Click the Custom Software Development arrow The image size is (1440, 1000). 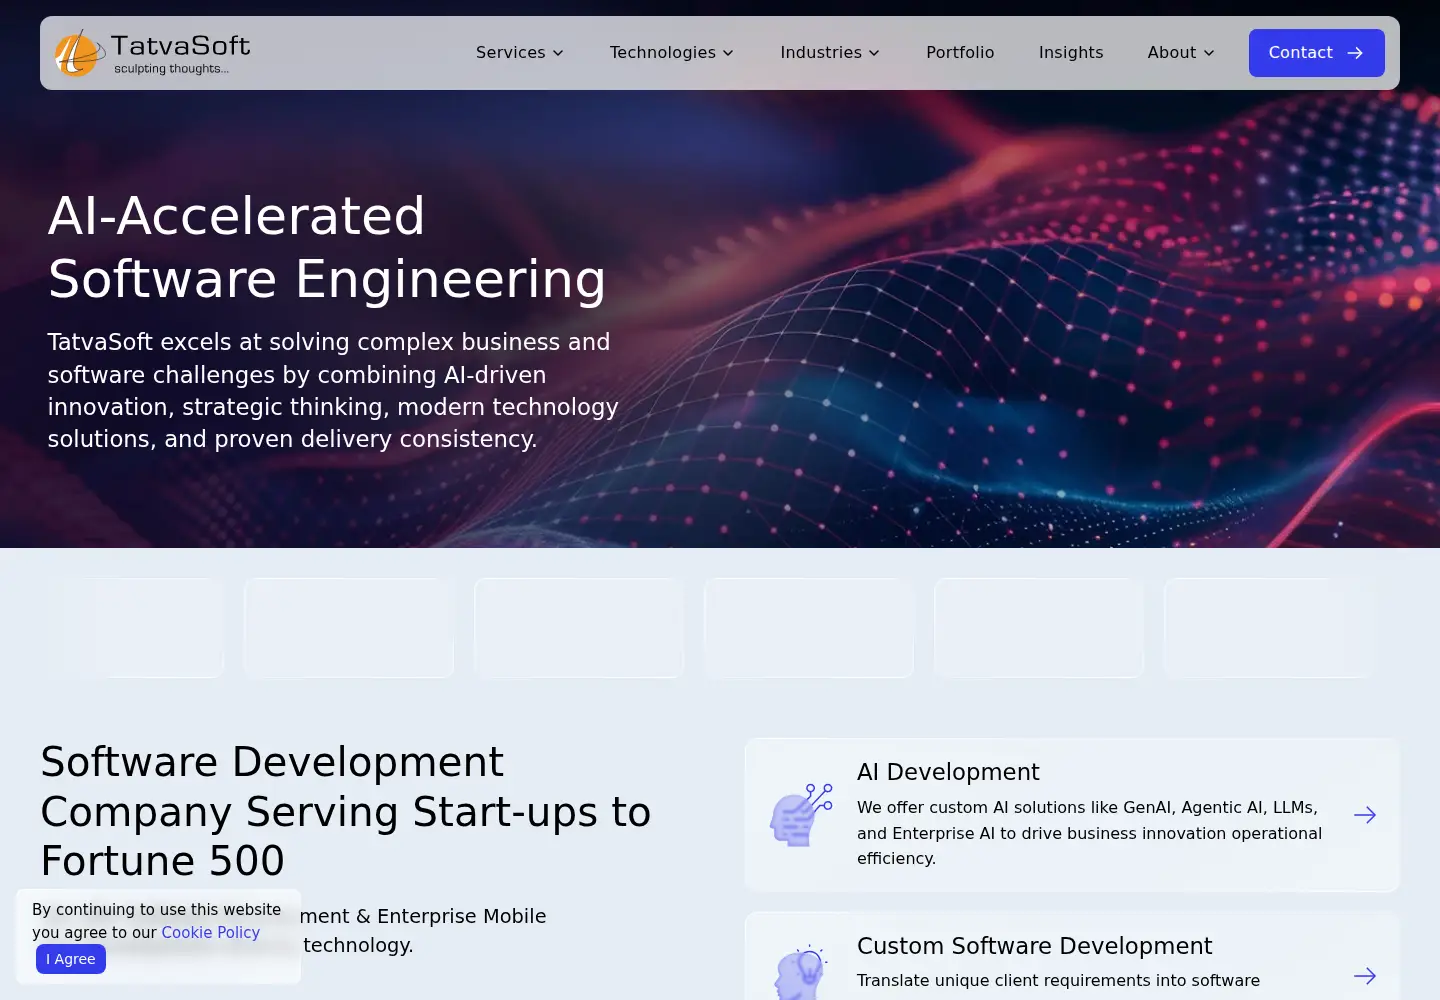(x=1365, y=976)
